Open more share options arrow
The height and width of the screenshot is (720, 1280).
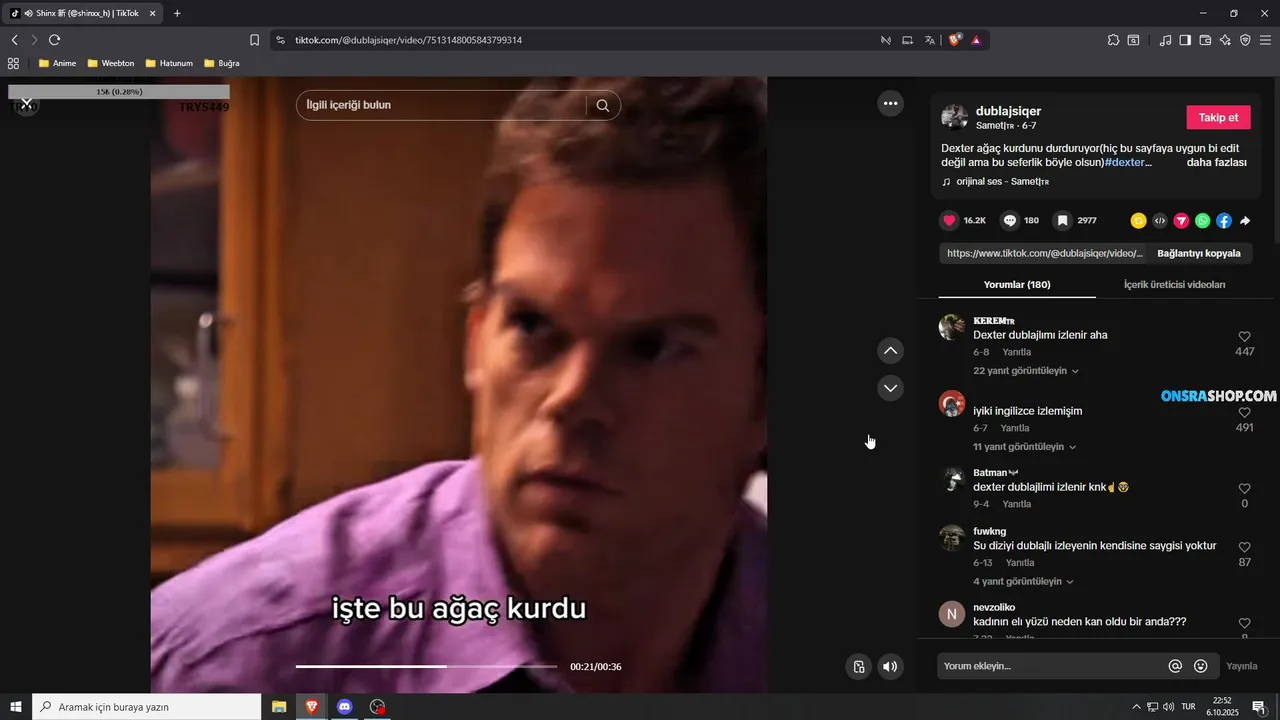tap(1245, 220)
